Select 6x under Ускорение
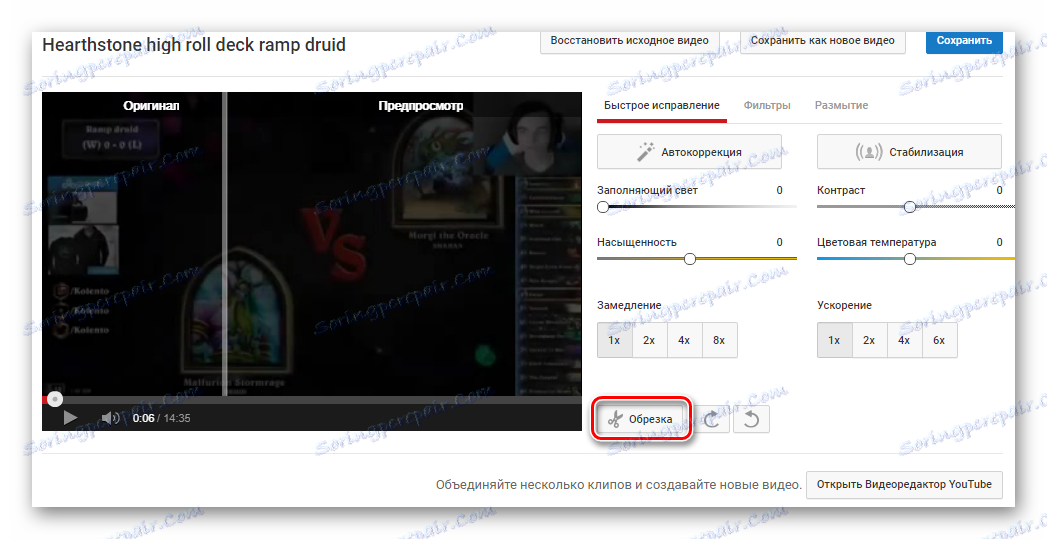The image size is (1047, 539). coord(939,340)
